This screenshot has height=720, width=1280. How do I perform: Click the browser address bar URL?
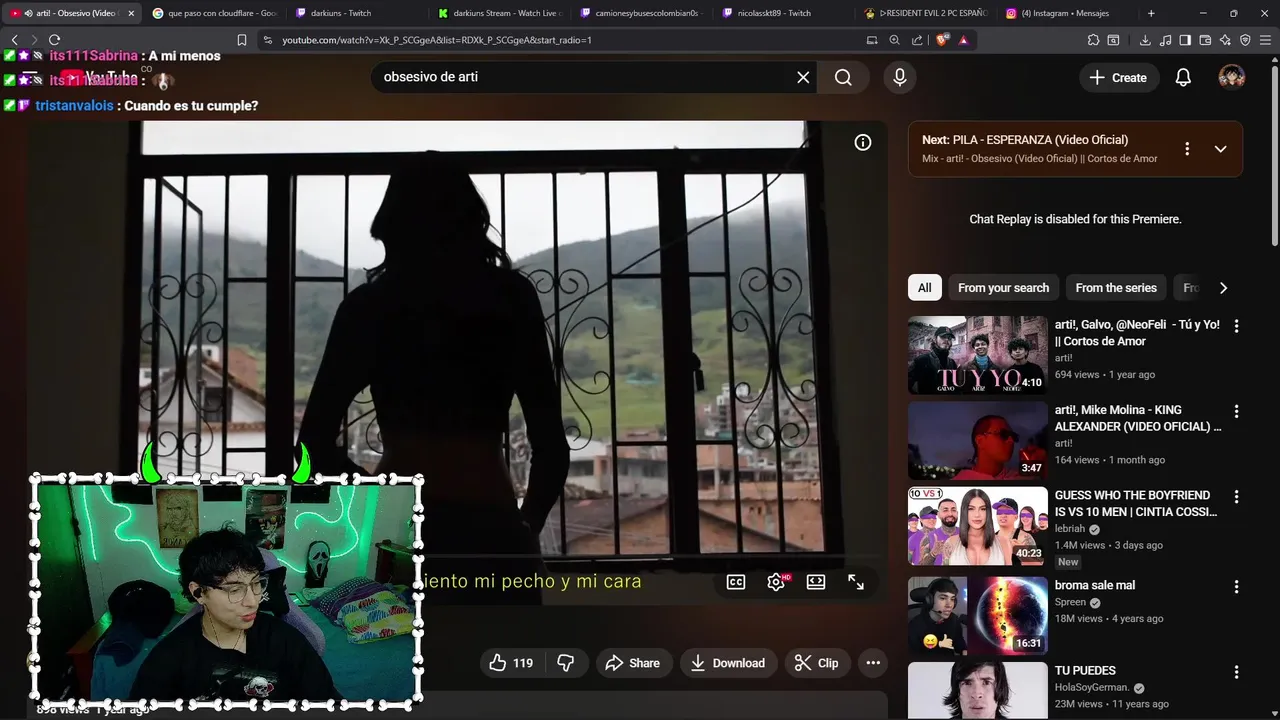tap(437, 40)
